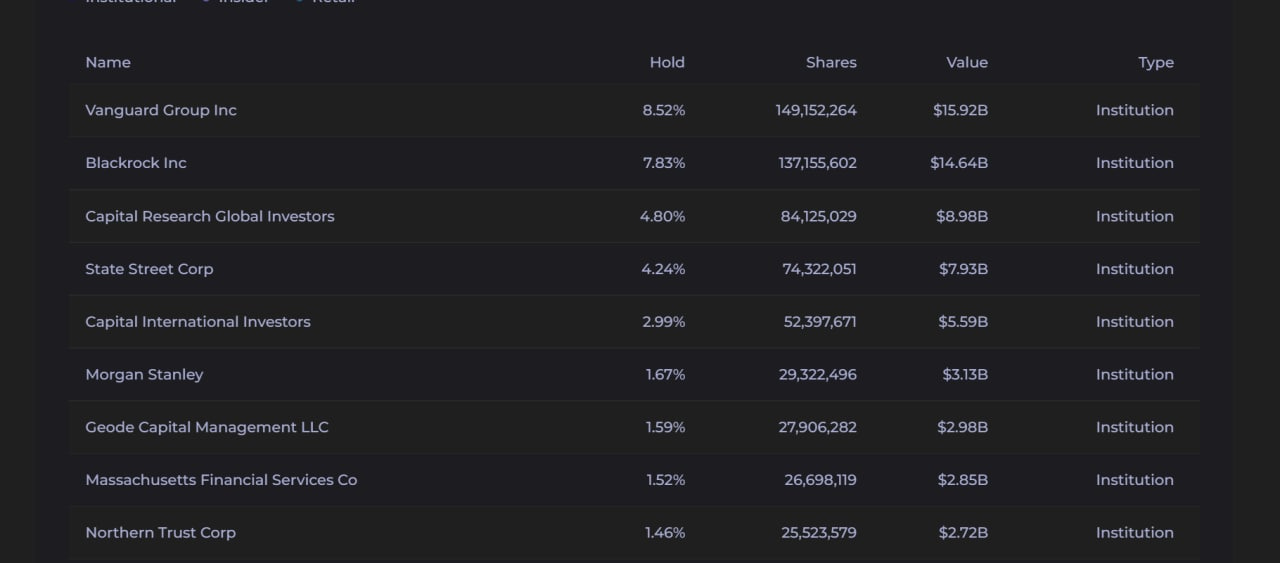The image size is (1280, 563).
Task: Select State Street Corp holder name
Action: pyautogui.click(x=149, y=269)
